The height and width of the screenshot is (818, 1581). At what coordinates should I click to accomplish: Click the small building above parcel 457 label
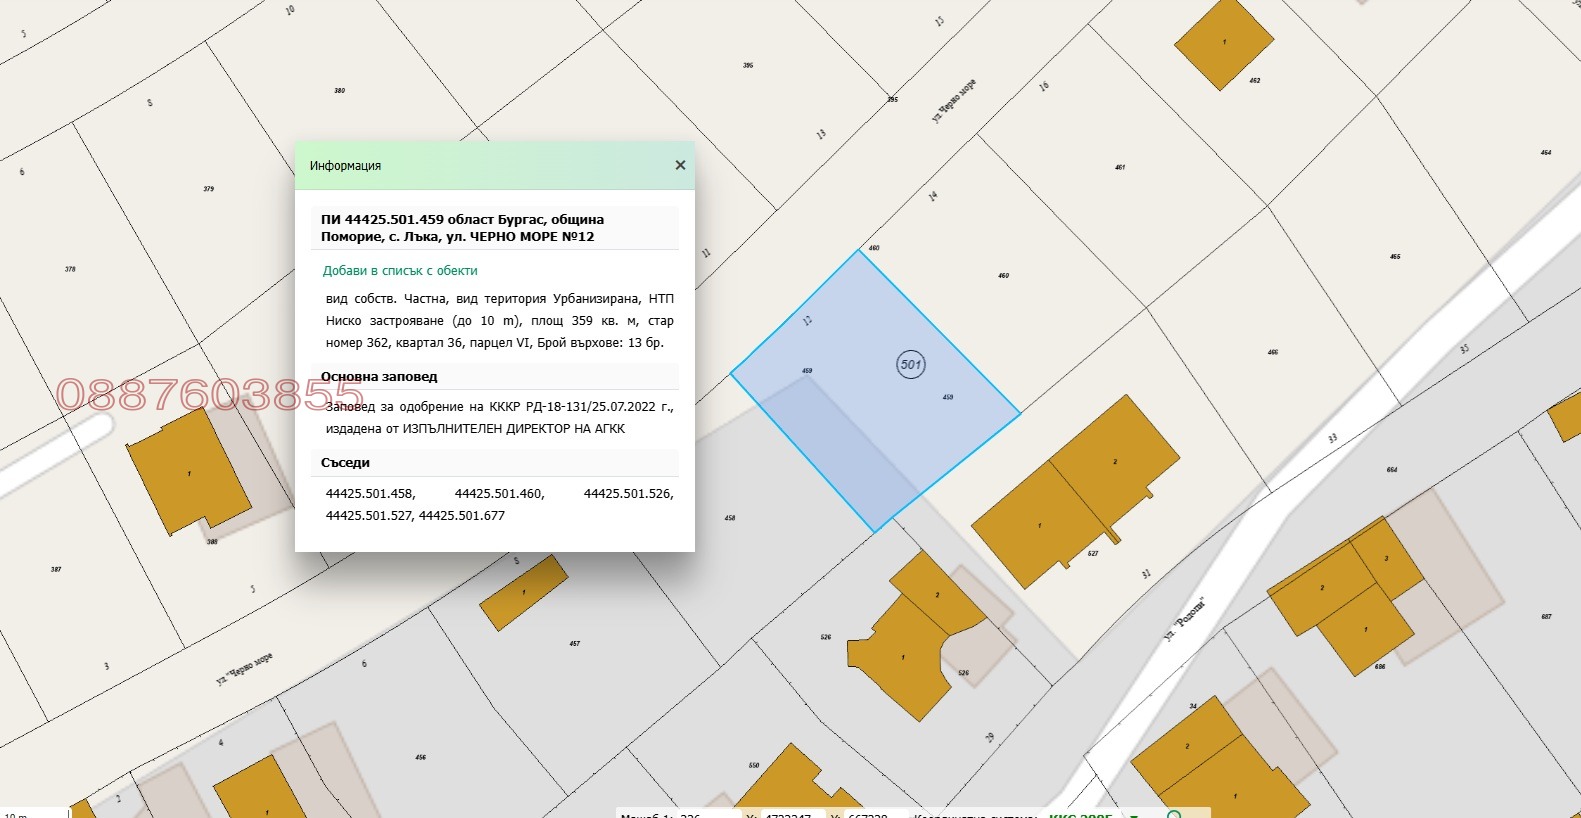tap(523, 593)
